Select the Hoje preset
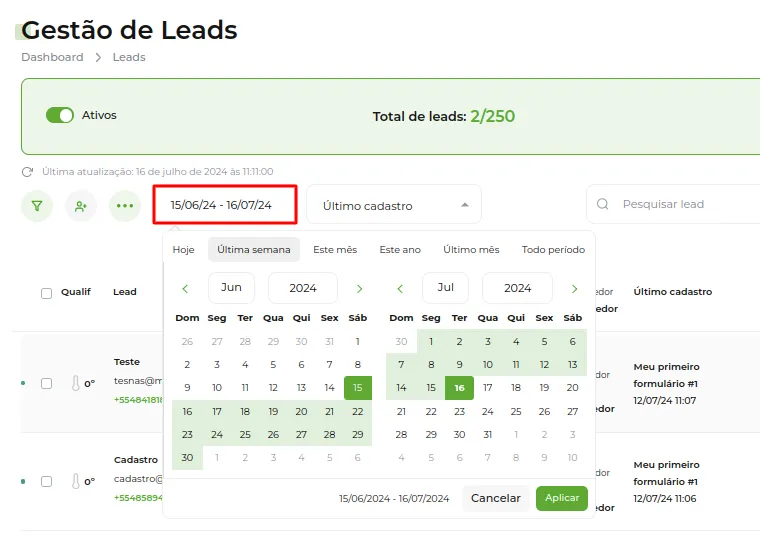Image resolution: width=760 pixels, height=554 pixels. click(x=183, y=250)
